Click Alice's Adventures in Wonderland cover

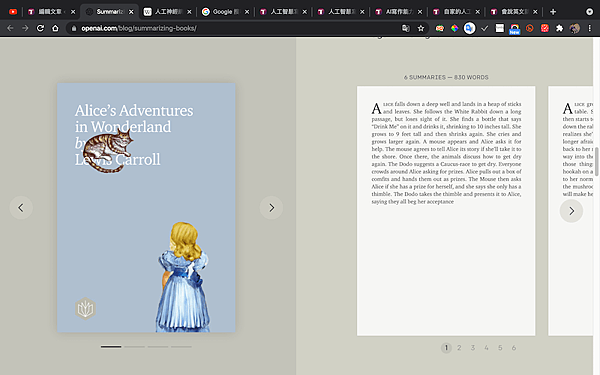(x=146, y=207)
